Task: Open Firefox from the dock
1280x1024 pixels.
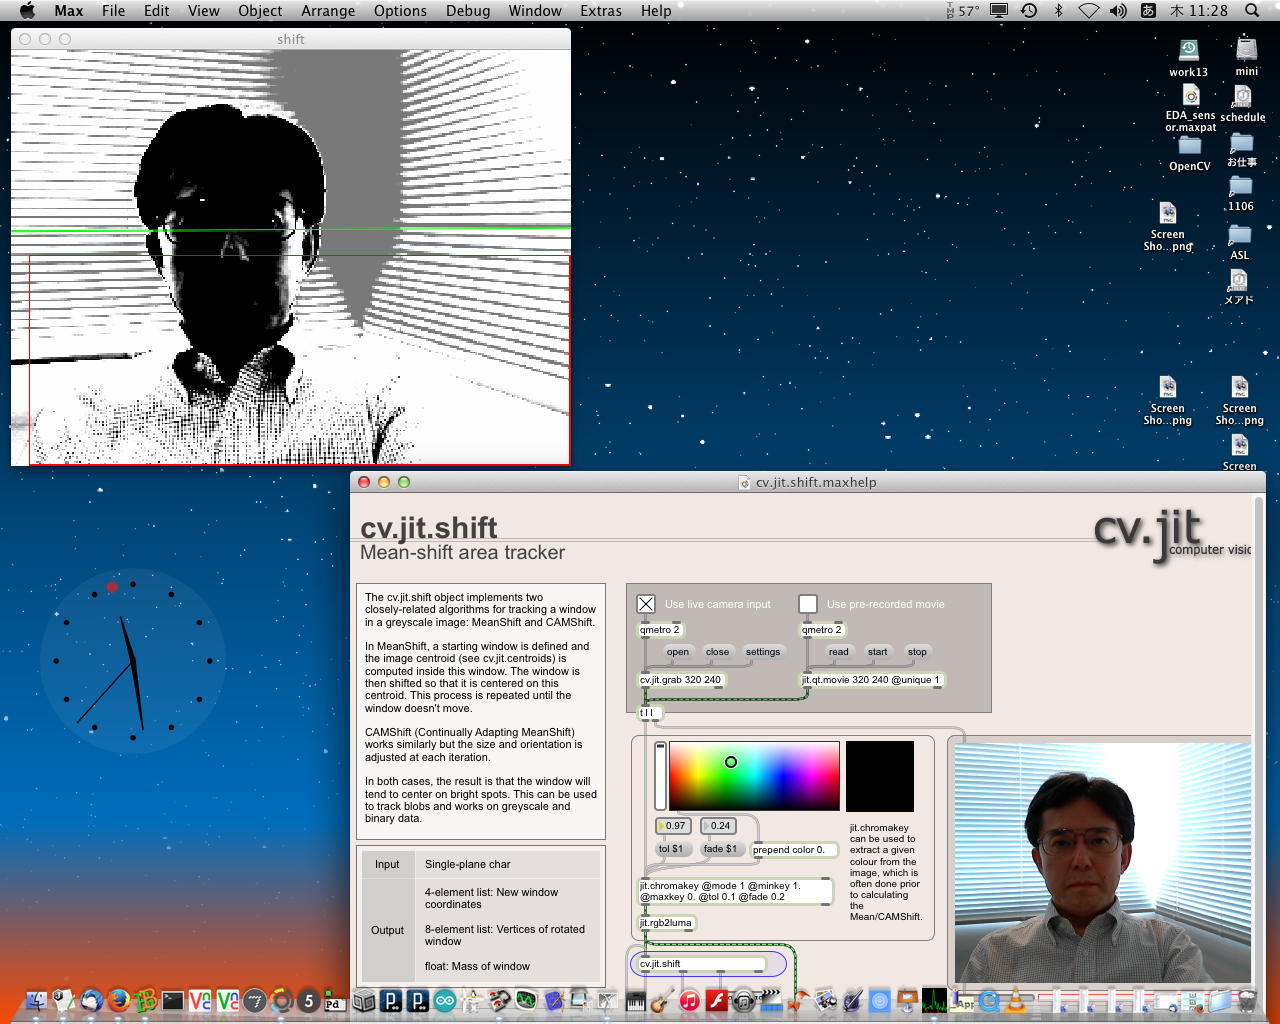Action: click(x=119, y=1000)
